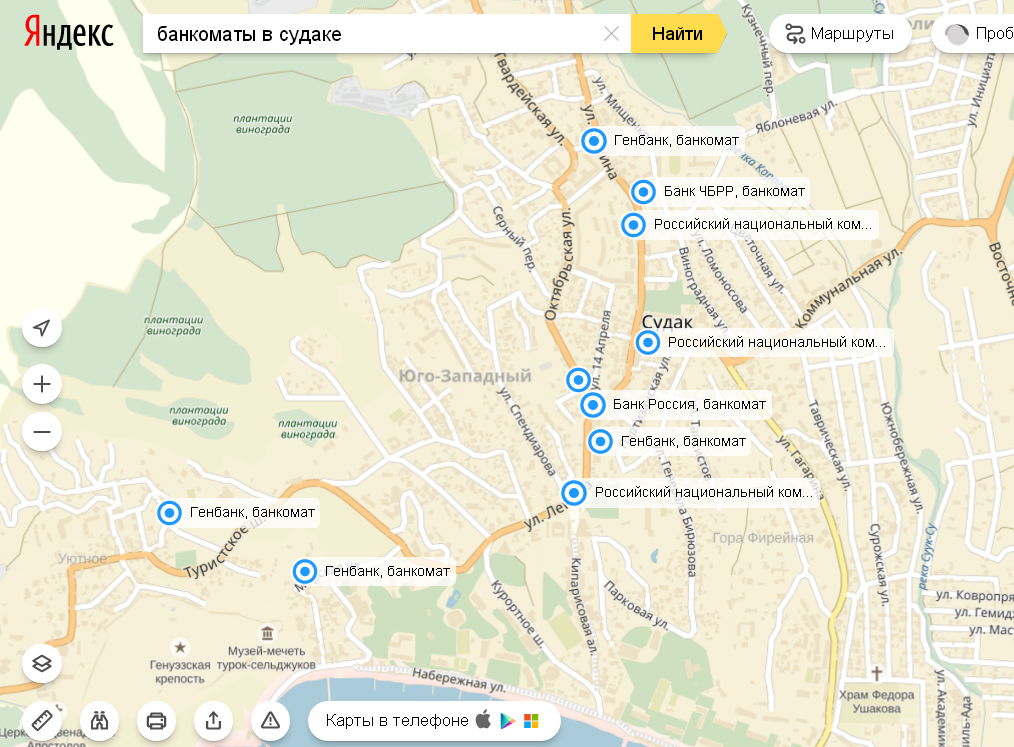Viewport: 1014px width, 747px height.
Task: Click the Храм Федора Ушакова cross icon
Action: pyautogui.click(x=877, y=673)
